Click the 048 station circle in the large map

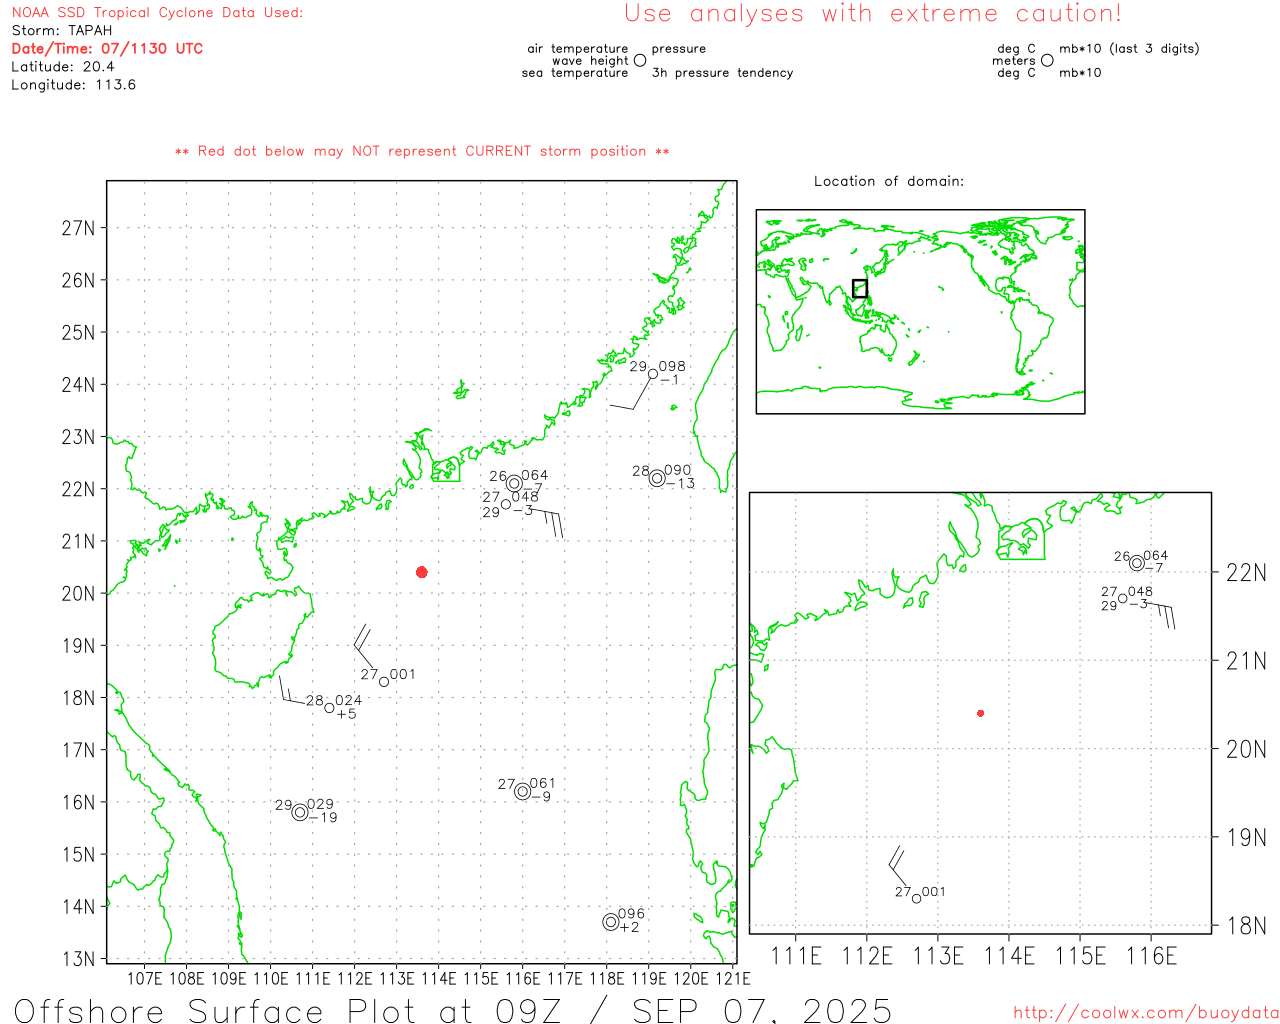pyautogui.click(x=506, y=504)
